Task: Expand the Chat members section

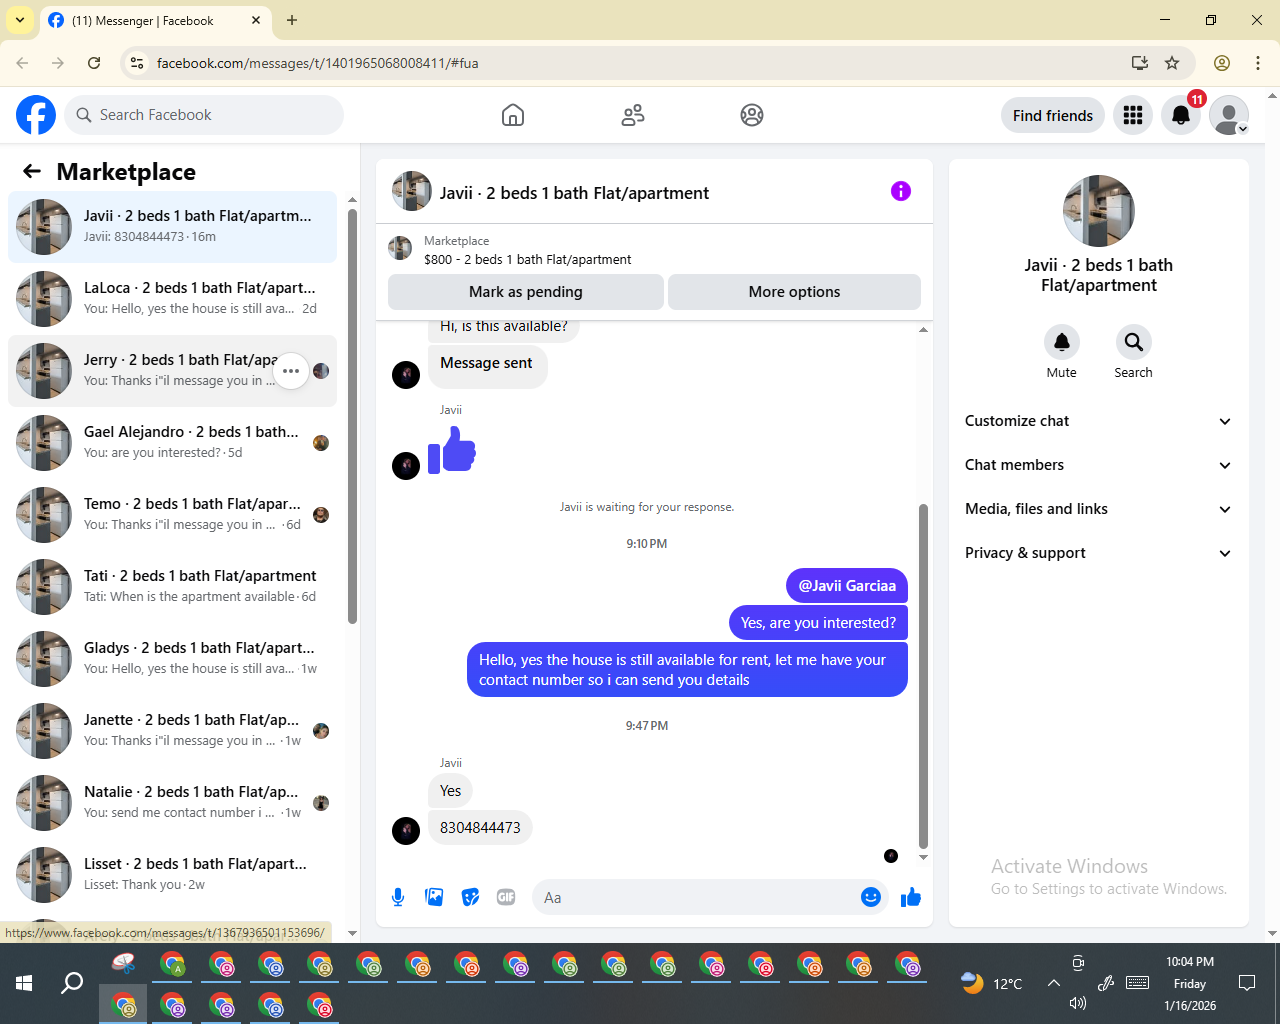Action: pyautogui.click(x=1099, y=465)
